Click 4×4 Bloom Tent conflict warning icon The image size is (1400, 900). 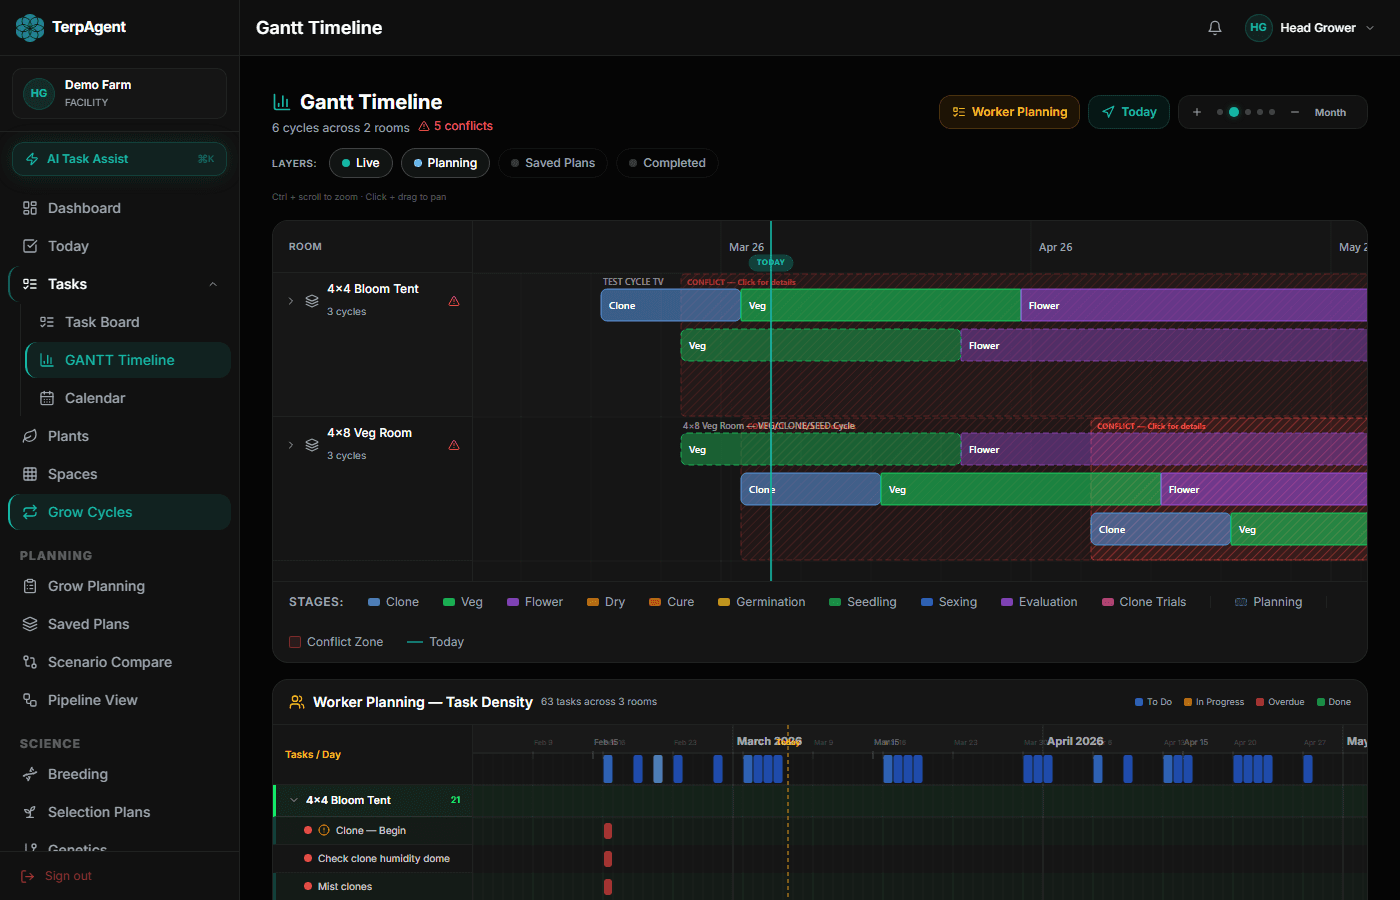click(454, 301)
